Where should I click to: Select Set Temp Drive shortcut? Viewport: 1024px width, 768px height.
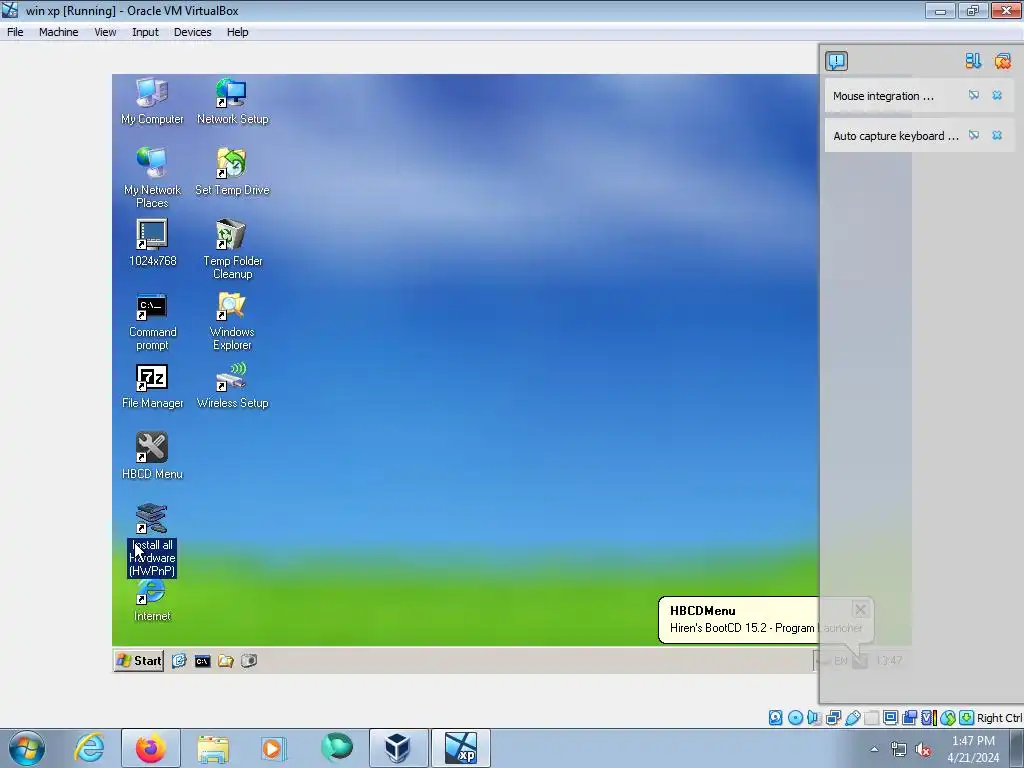[x=232, y=172]
